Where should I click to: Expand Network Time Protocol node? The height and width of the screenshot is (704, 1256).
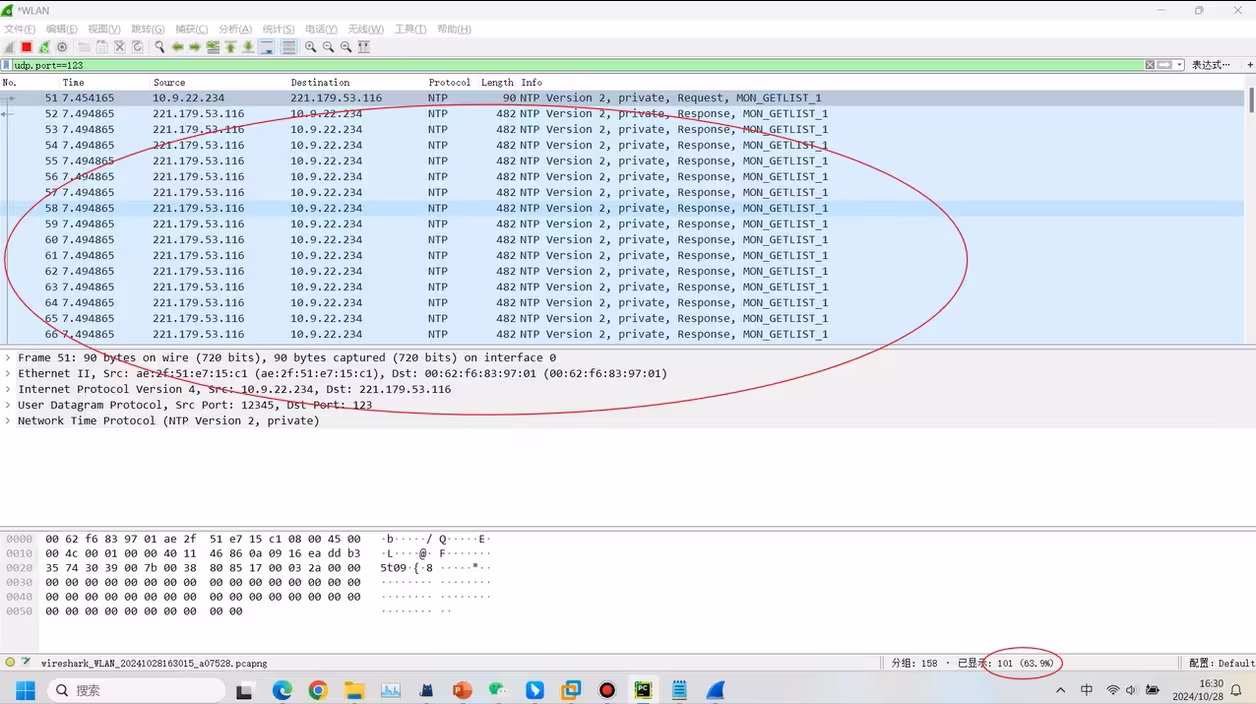click(x=8, y=421)
